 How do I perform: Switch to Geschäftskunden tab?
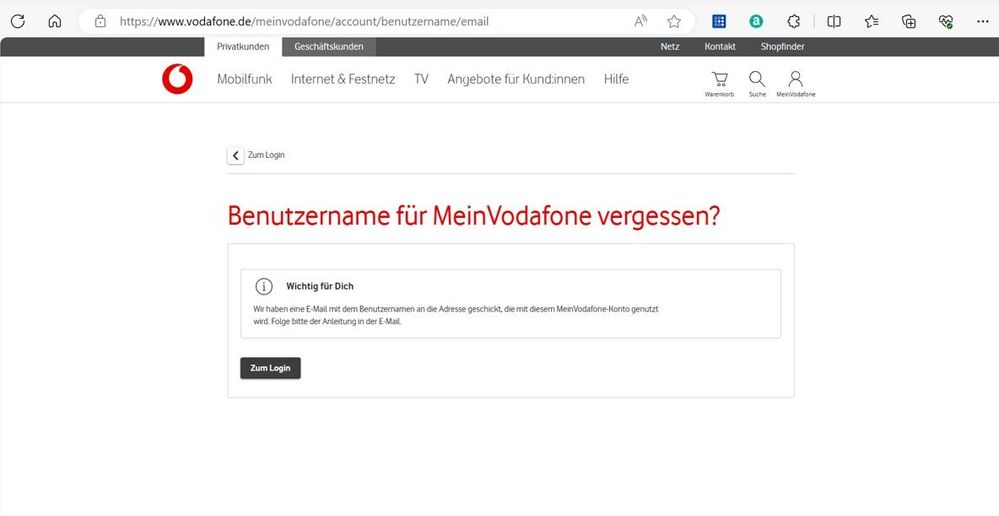329,47
